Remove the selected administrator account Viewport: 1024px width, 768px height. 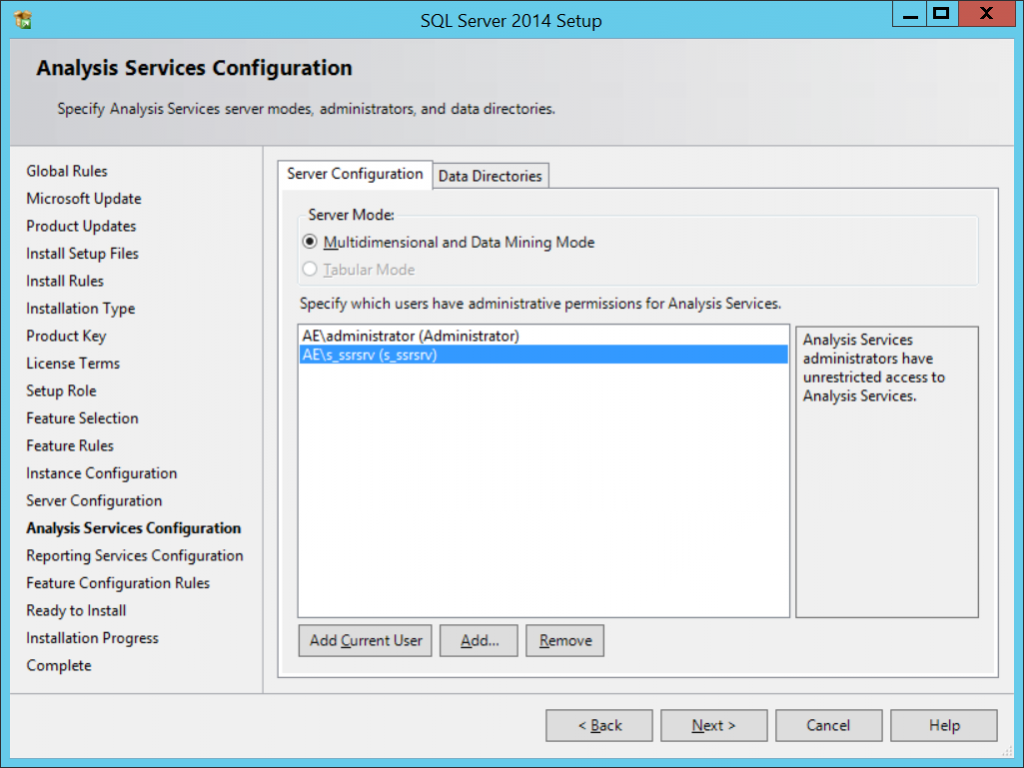[x=564, y=640]
